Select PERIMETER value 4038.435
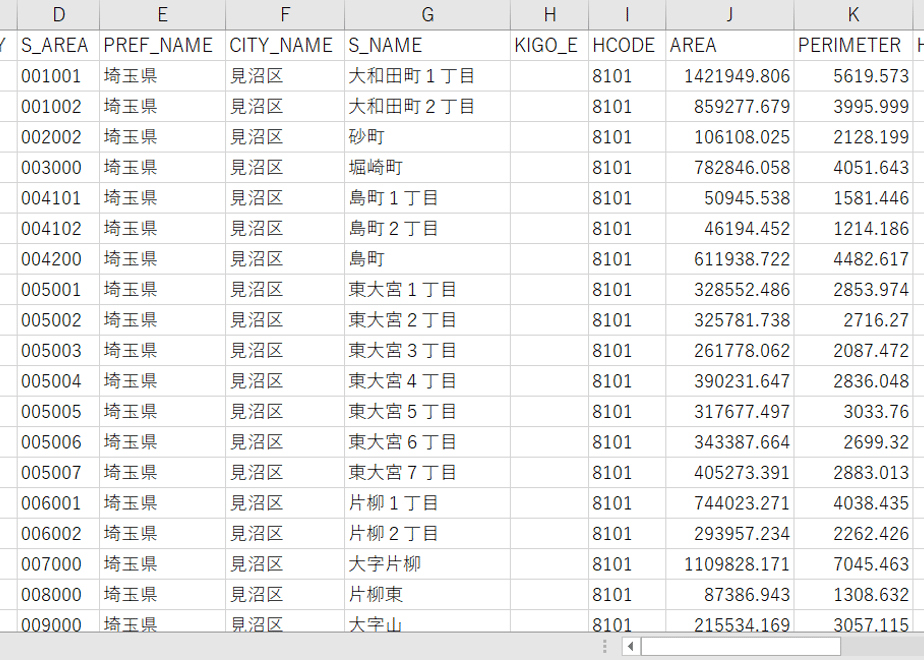The width and height of the screenshot is (924, 660). tap(853, 503)
